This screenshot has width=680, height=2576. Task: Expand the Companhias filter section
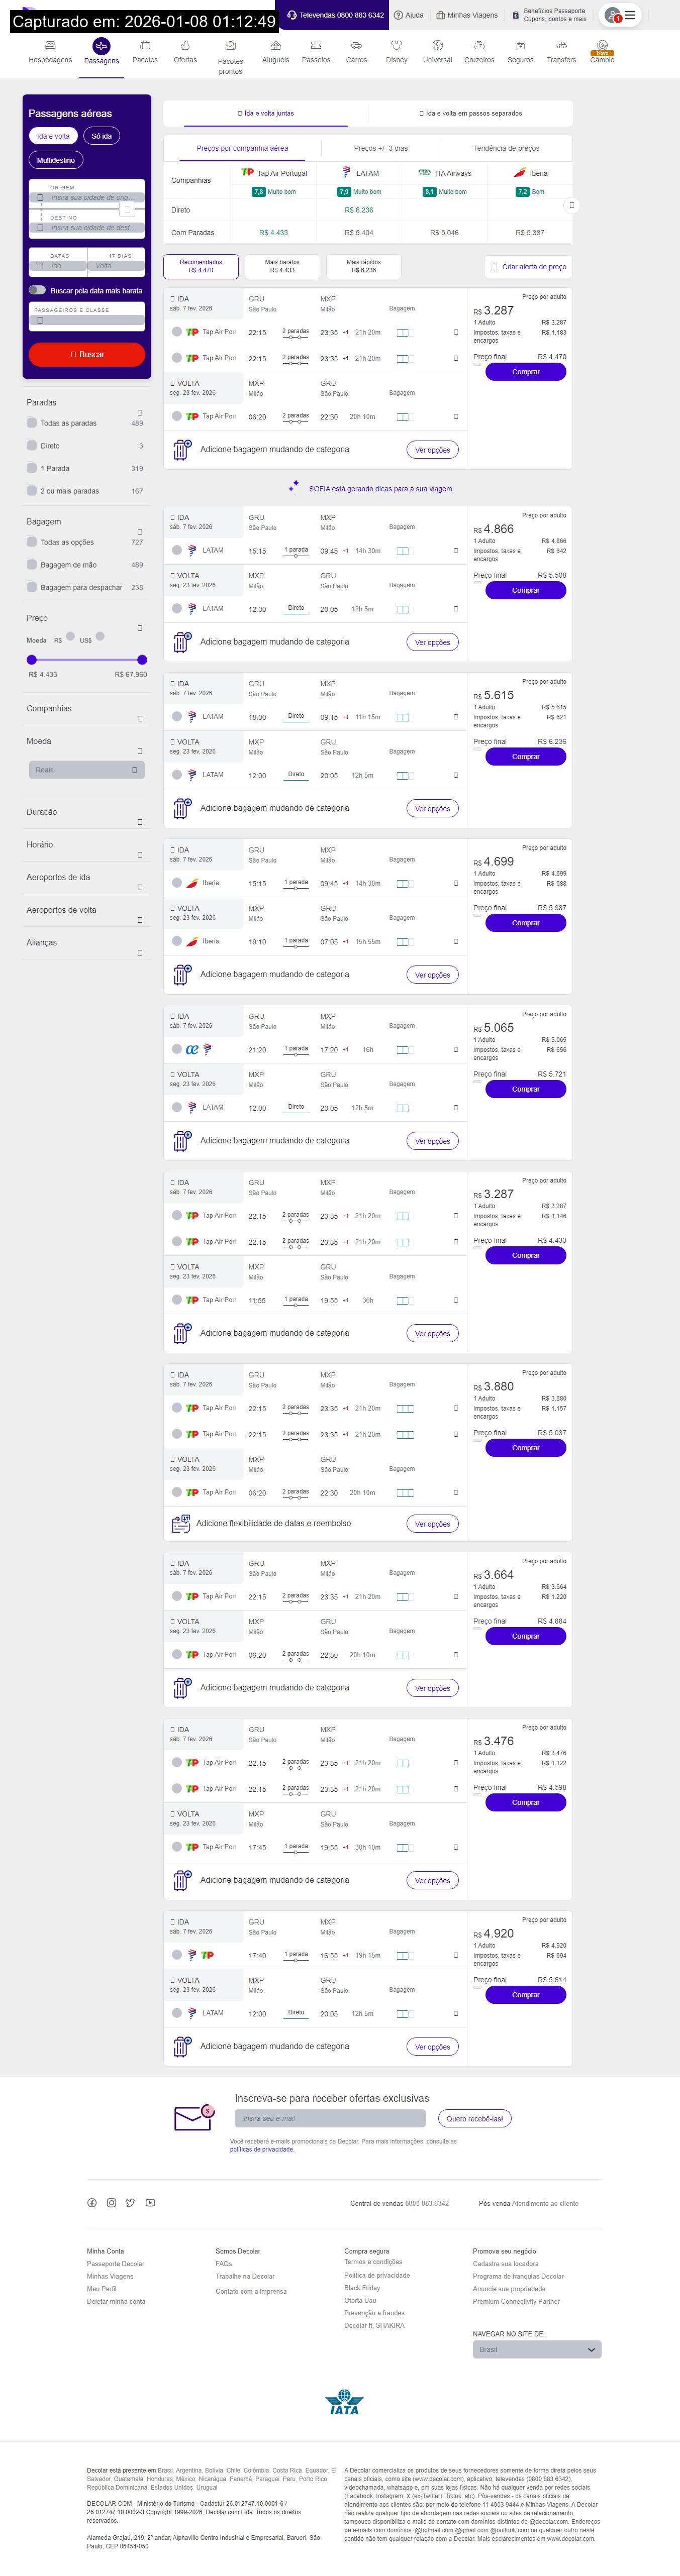pyautogui.click(x=139, y=718)
